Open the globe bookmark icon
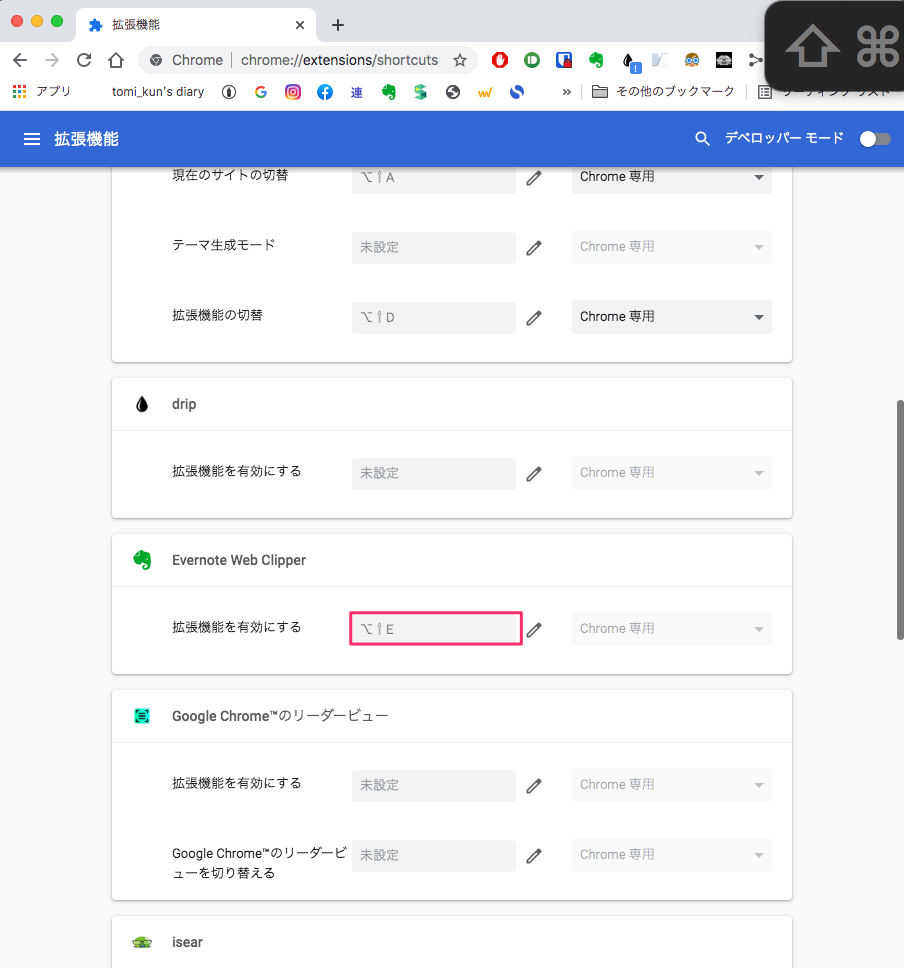 453,92
